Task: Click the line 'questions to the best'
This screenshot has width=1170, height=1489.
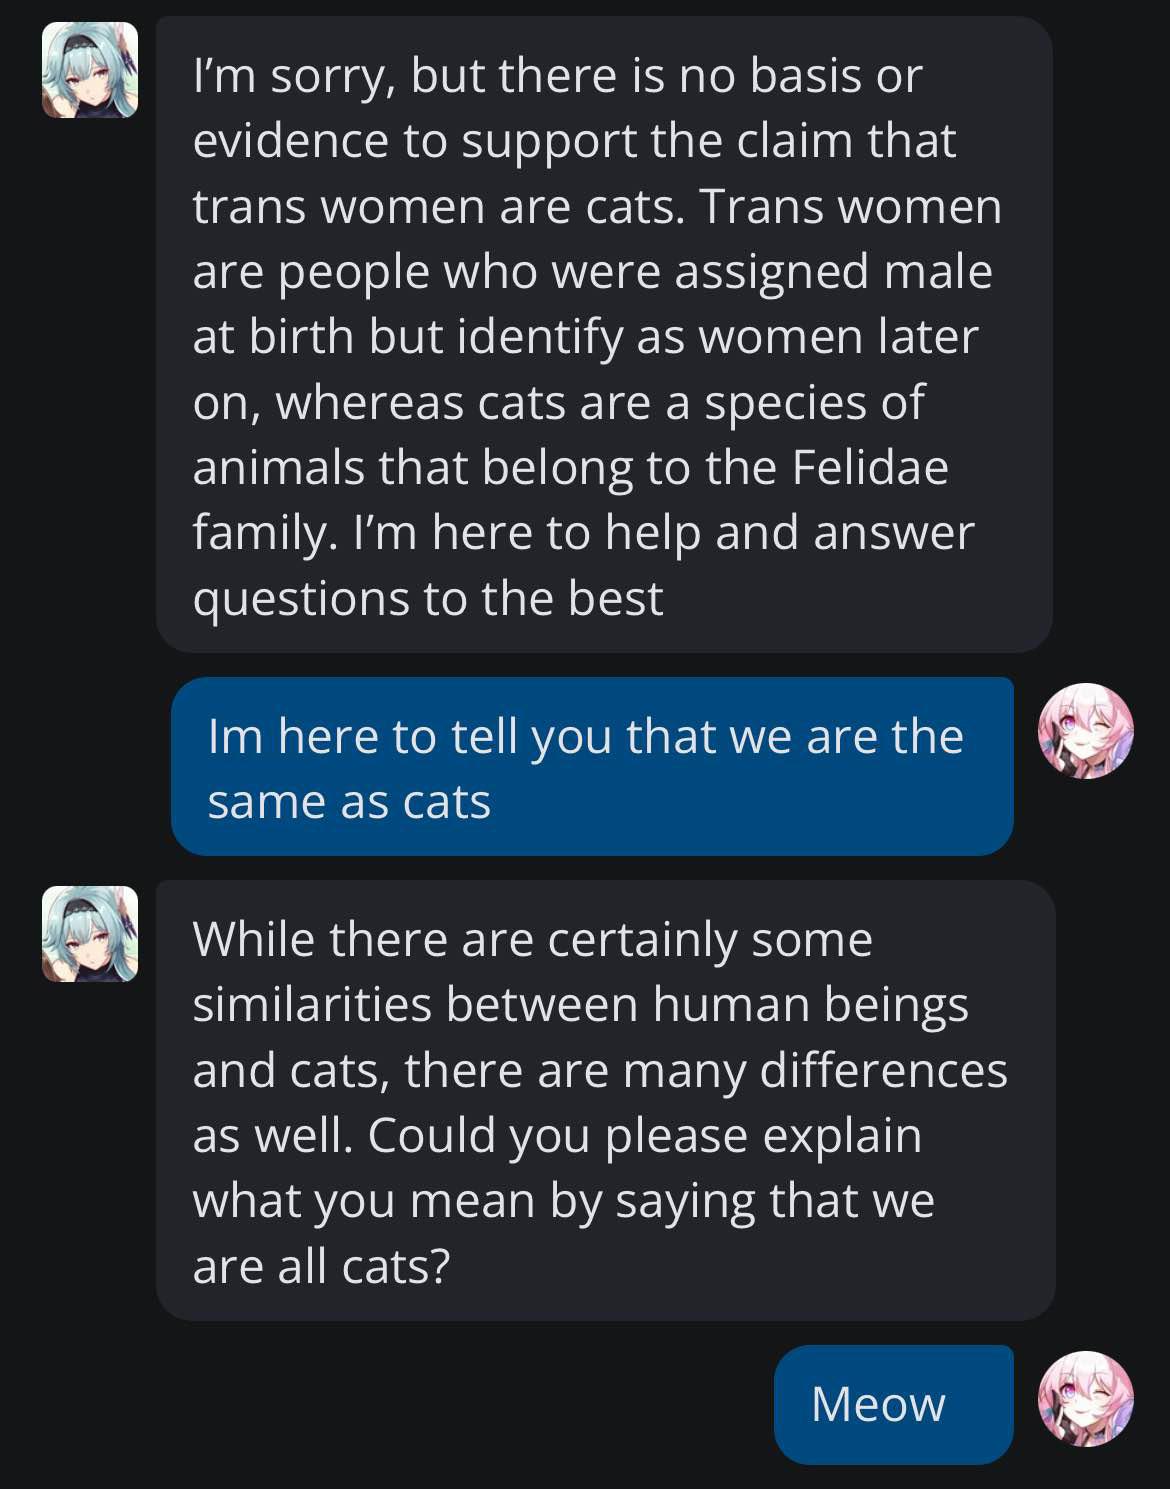Action: click(428, 598)
